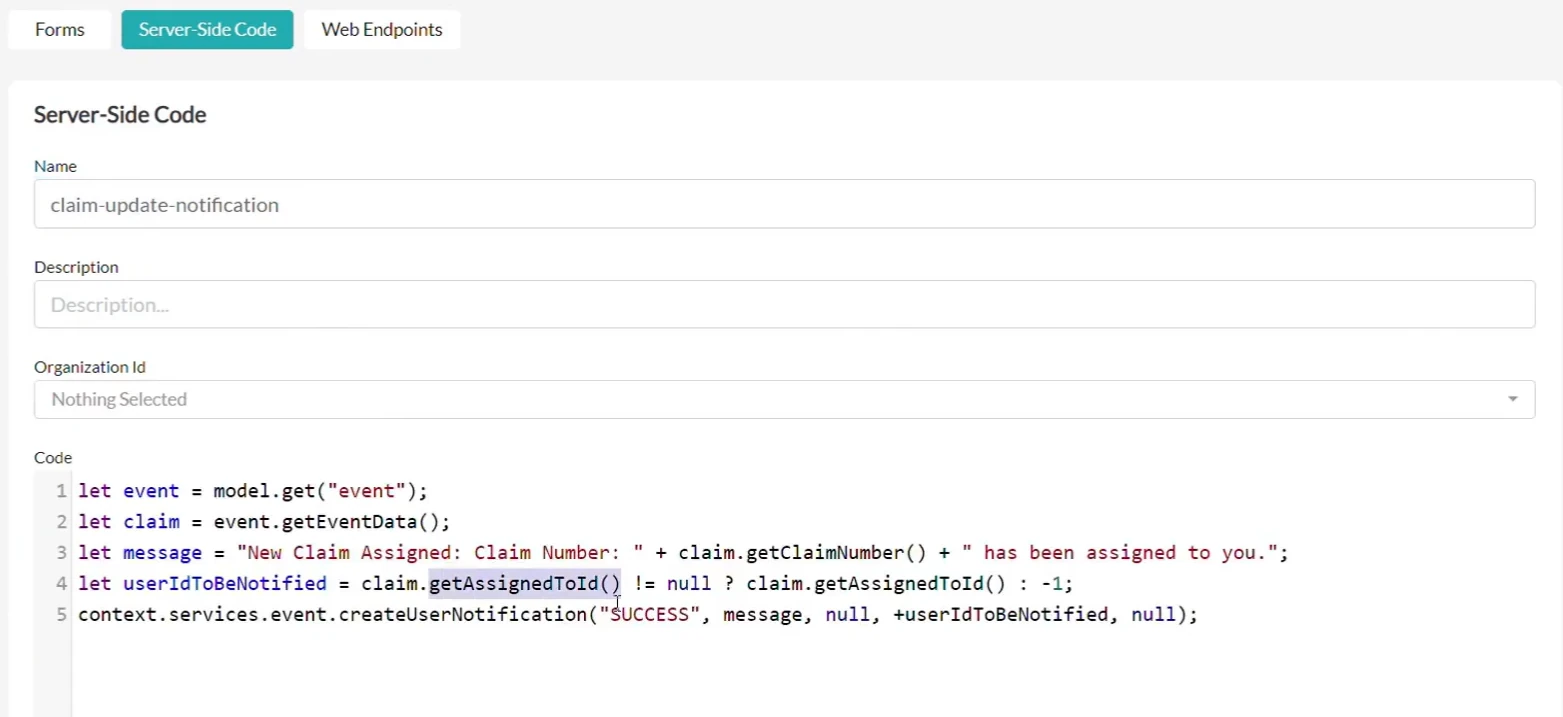Open the Server-Side Code tab
1563x717 pixels.
pos(207,30)
